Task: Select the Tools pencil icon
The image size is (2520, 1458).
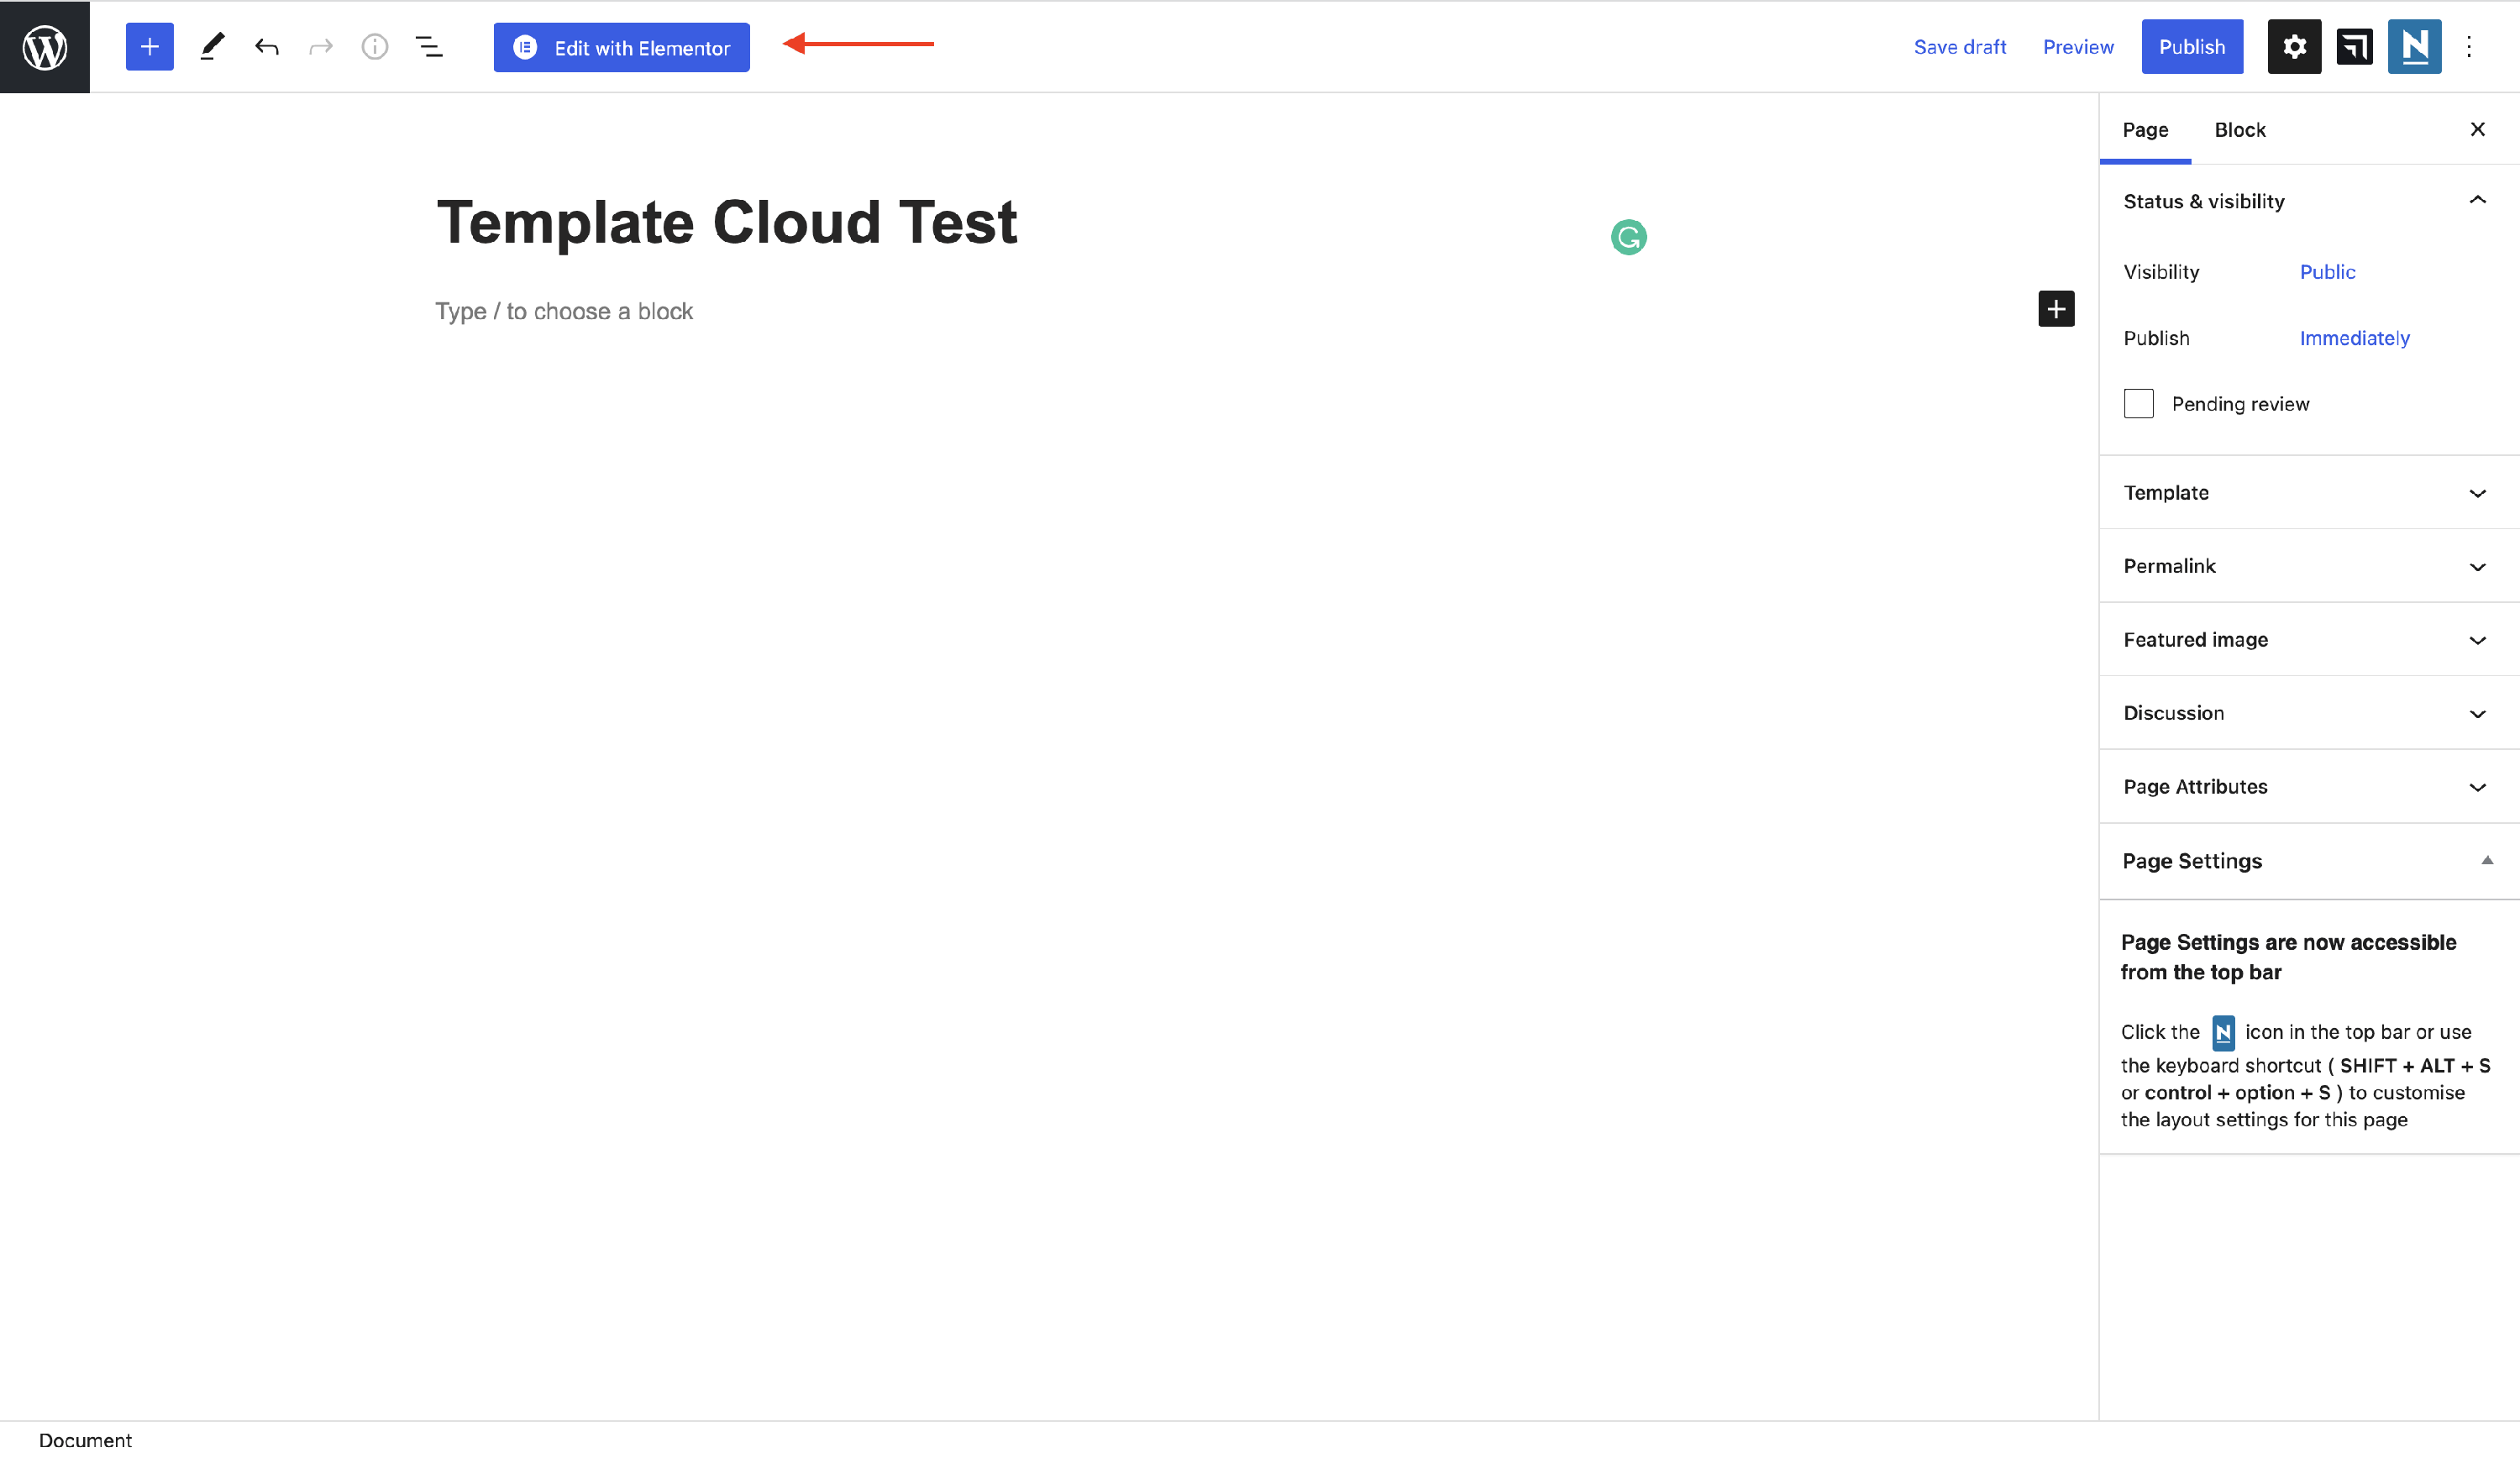Action: click(212, 47)
